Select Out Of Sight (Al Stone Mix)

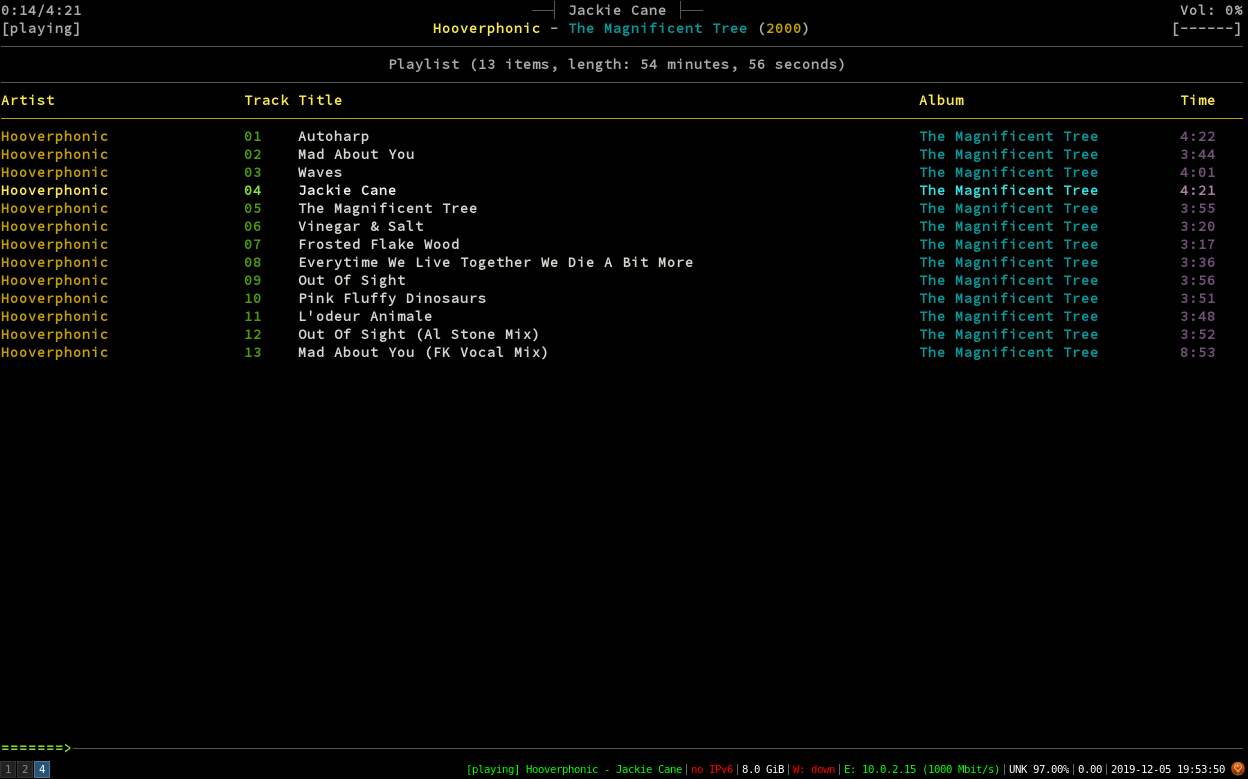point(419,334)
